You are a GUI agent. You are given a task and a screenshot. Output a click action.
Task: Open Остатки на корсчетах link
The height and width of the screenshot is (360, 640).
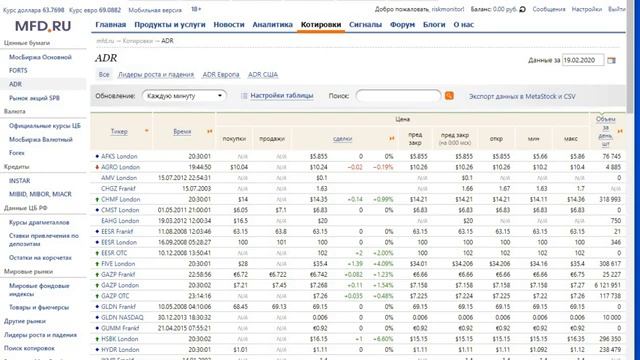[40, 258]
